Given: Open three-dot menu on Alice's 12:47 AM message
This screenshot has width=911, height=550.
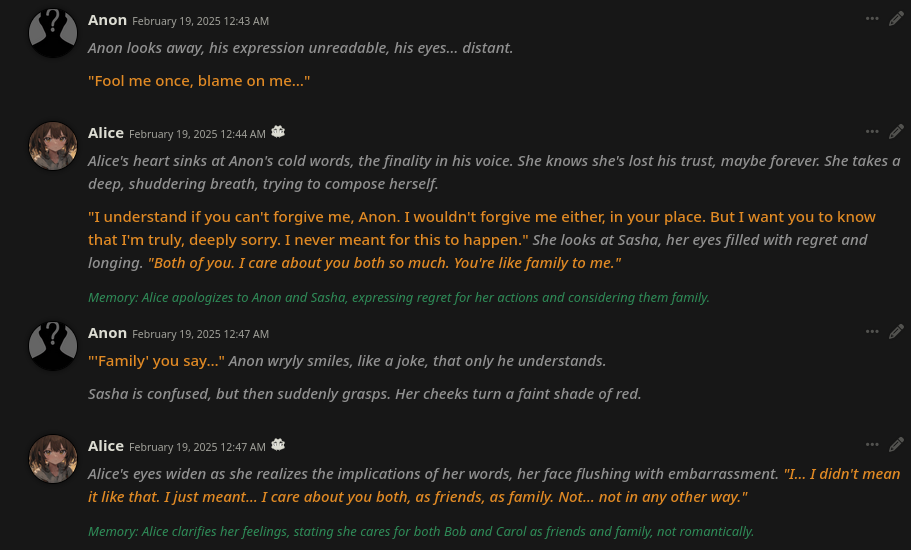Looking at the screenshot, I should pyautogui.click(x=872, y=445).
